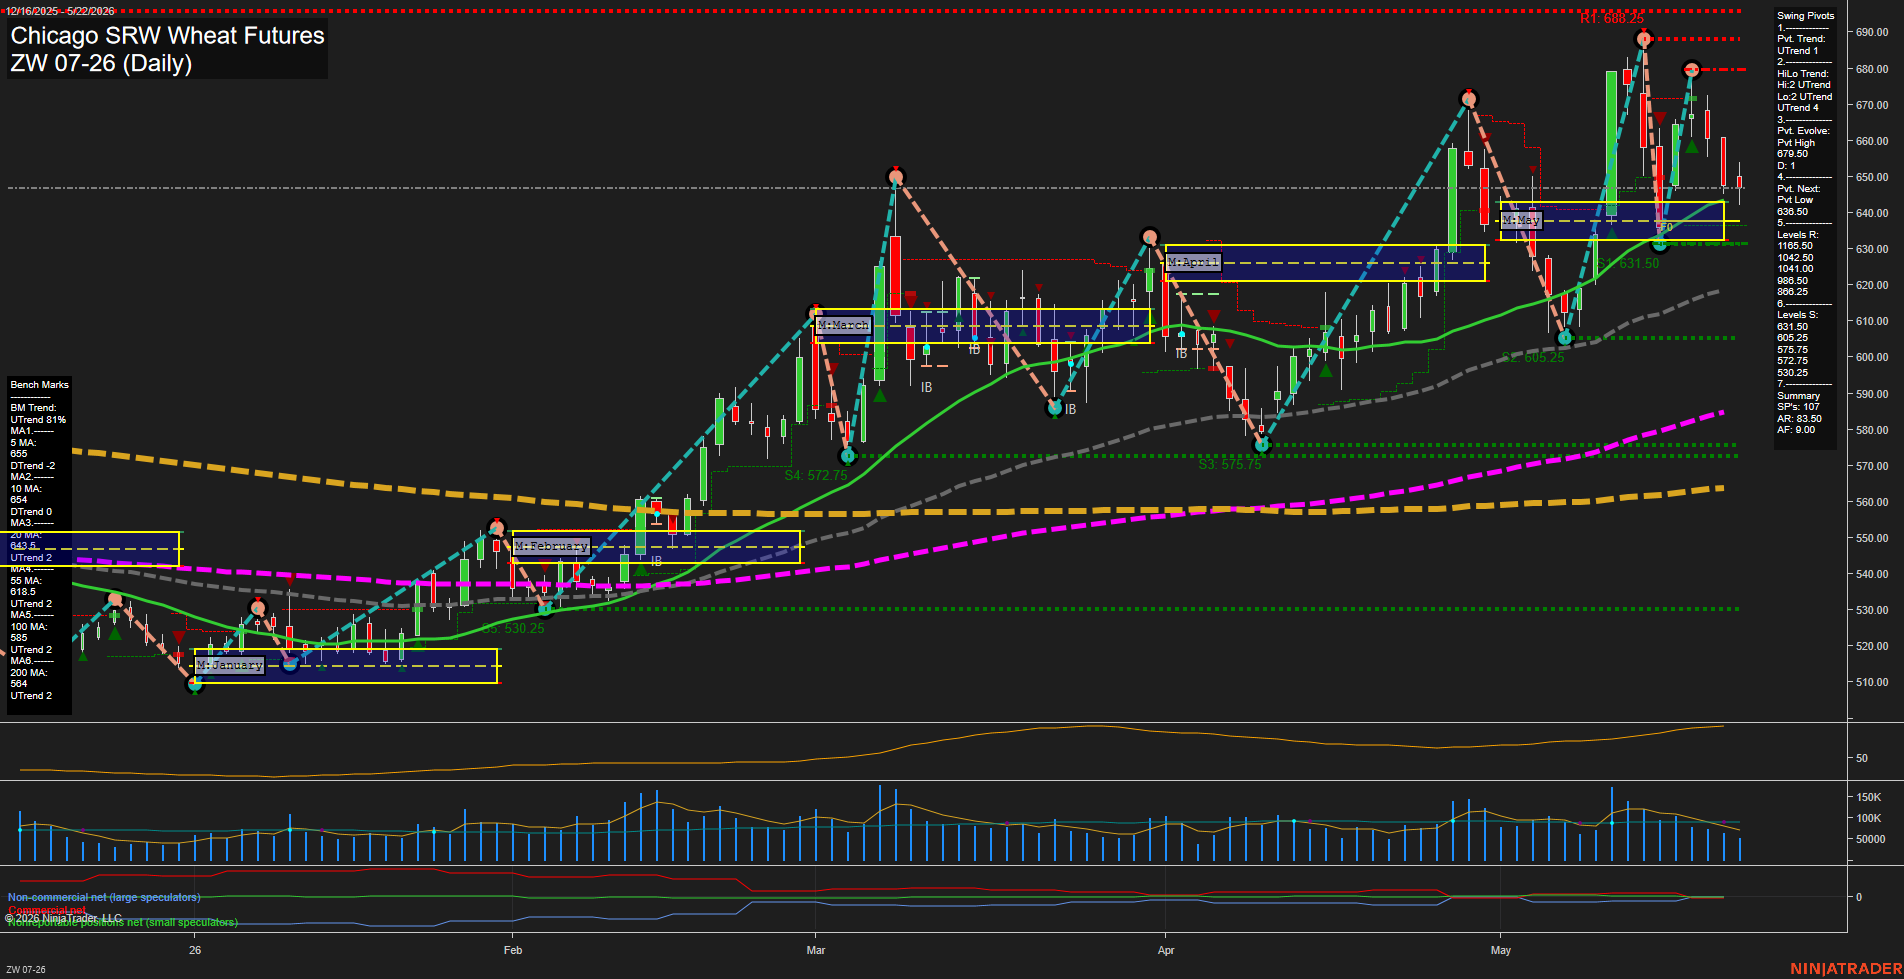Click the 10 MA: label in Bench Marks

26,489
